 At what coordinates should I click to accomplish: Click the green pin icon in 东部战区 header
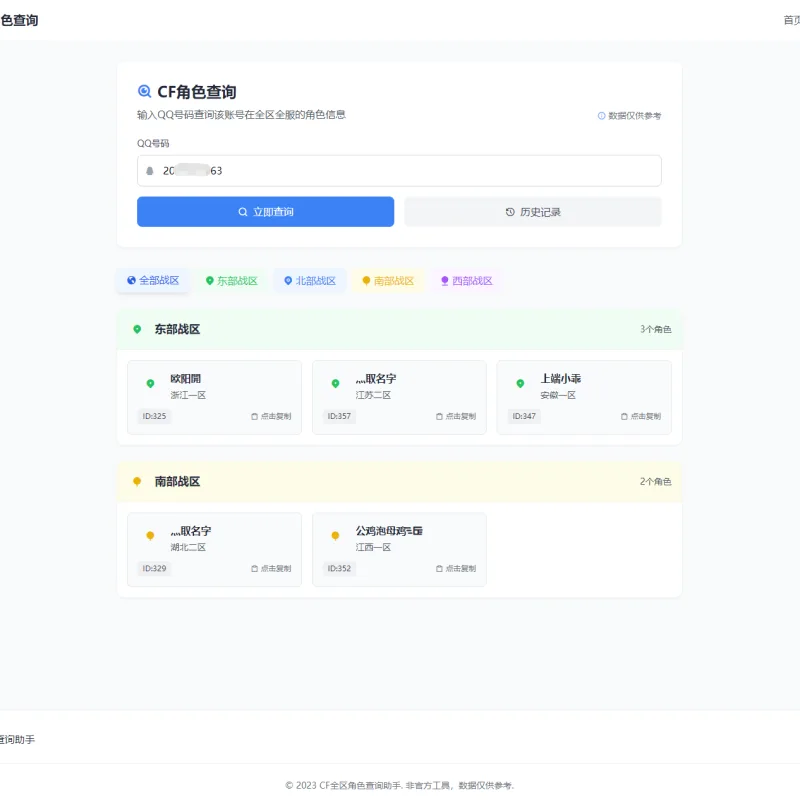(x=137, y=329)
